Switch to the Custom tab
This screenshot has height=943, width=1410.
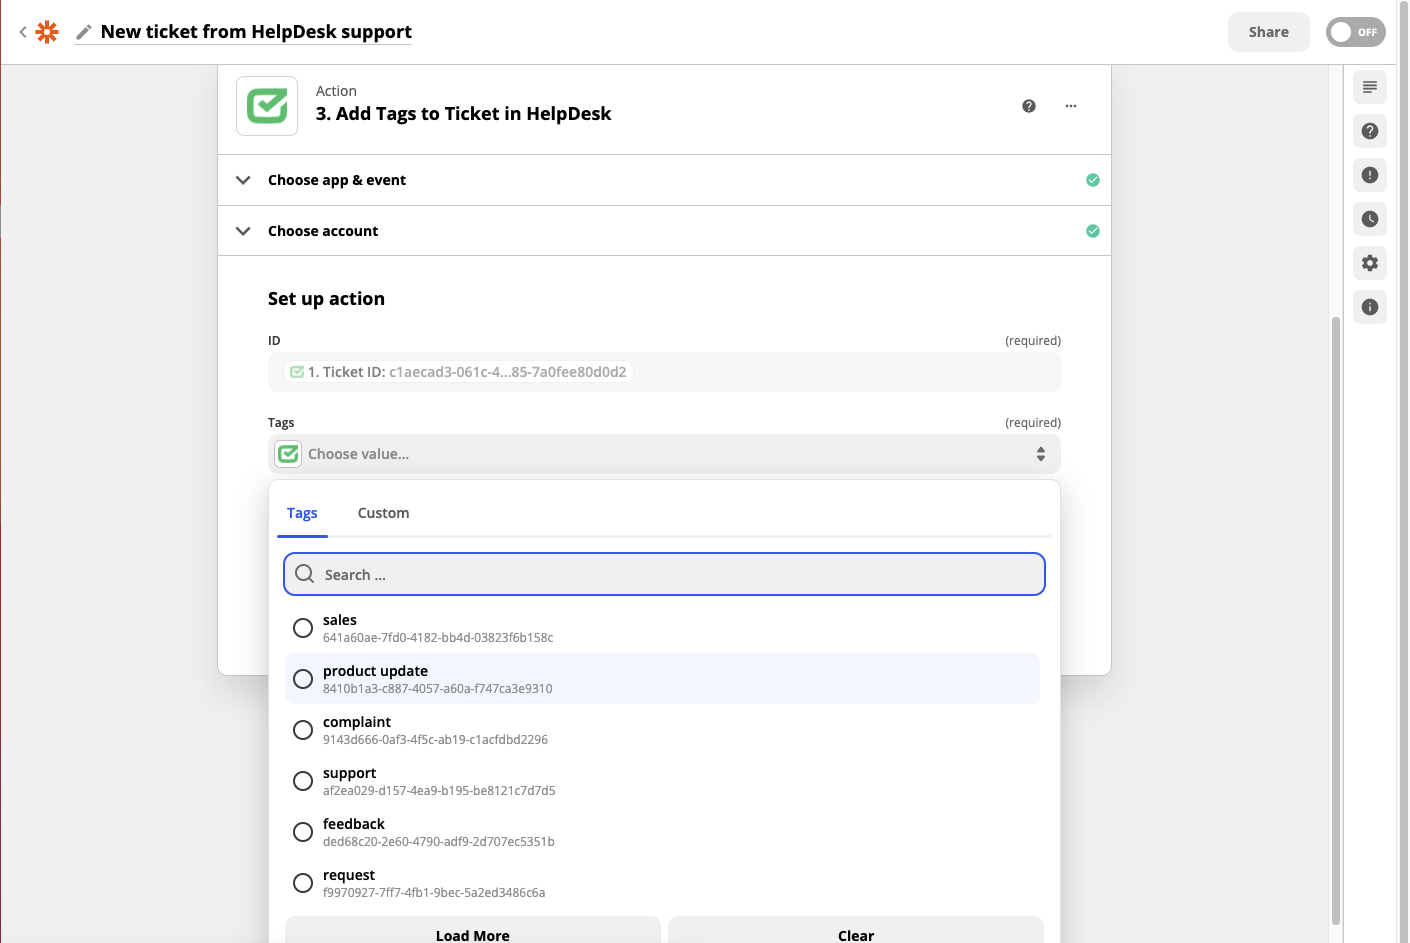[383, 513]
